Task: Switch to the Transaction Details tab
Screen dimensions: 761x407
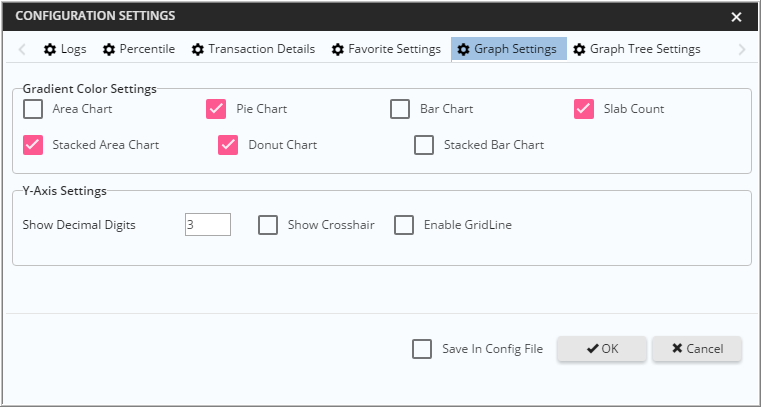Action: click(253, 49)
